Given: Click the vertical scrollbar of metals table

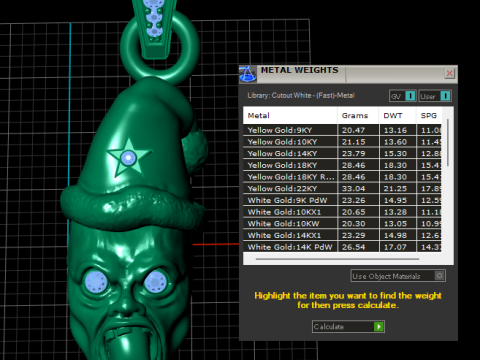Looking at the screenshot, I should [x=448, y=143].
